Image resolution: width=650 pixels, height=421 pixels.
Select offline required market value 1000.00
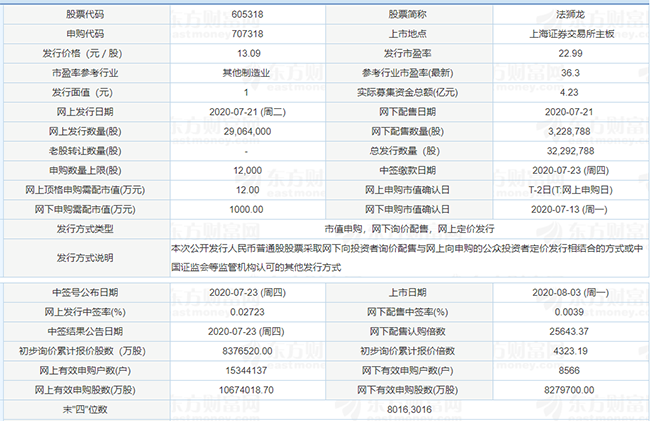pyautogui.click(x=246, y=209)
